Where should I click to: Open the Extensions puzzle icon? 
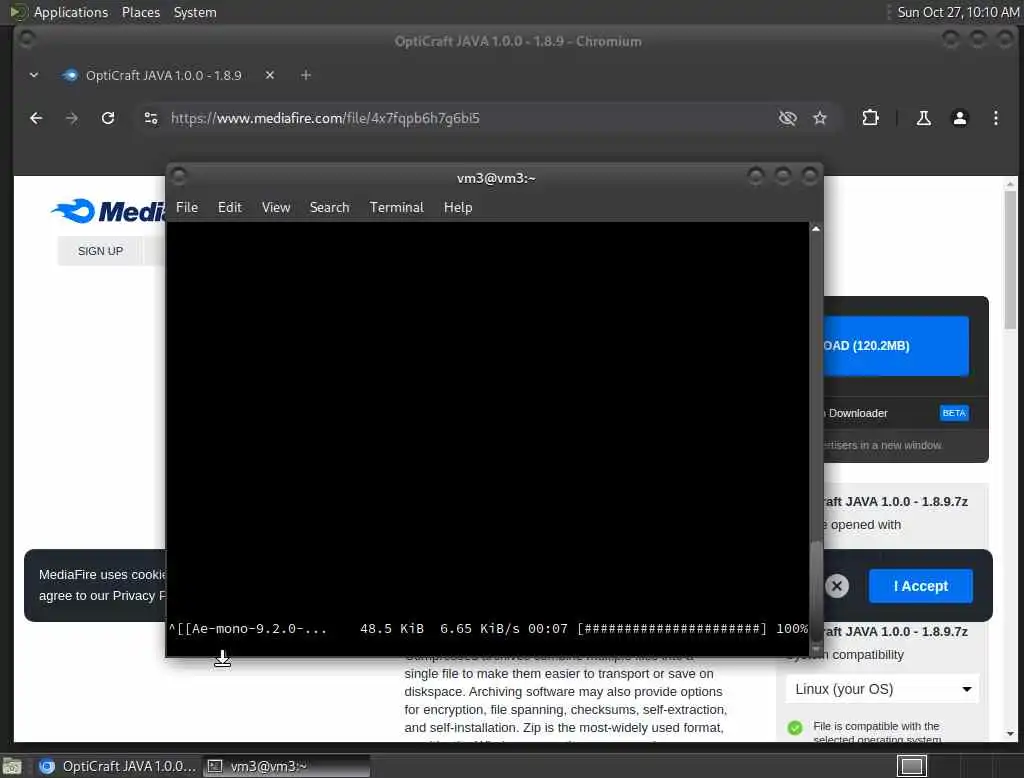pyautogui.click(x=870, y=118)
